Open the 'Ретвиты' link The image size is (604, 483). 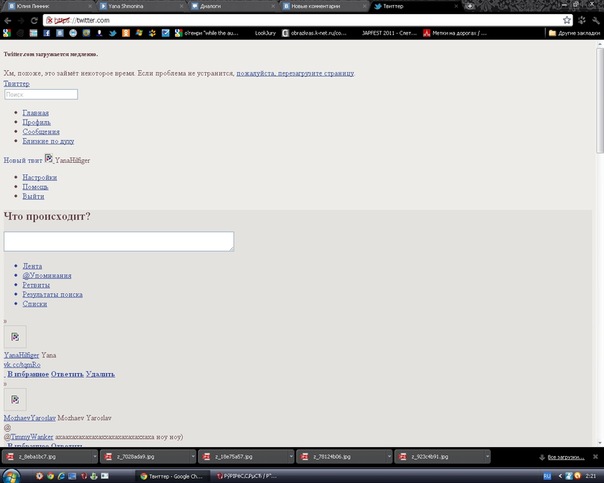tap(36, 285)
